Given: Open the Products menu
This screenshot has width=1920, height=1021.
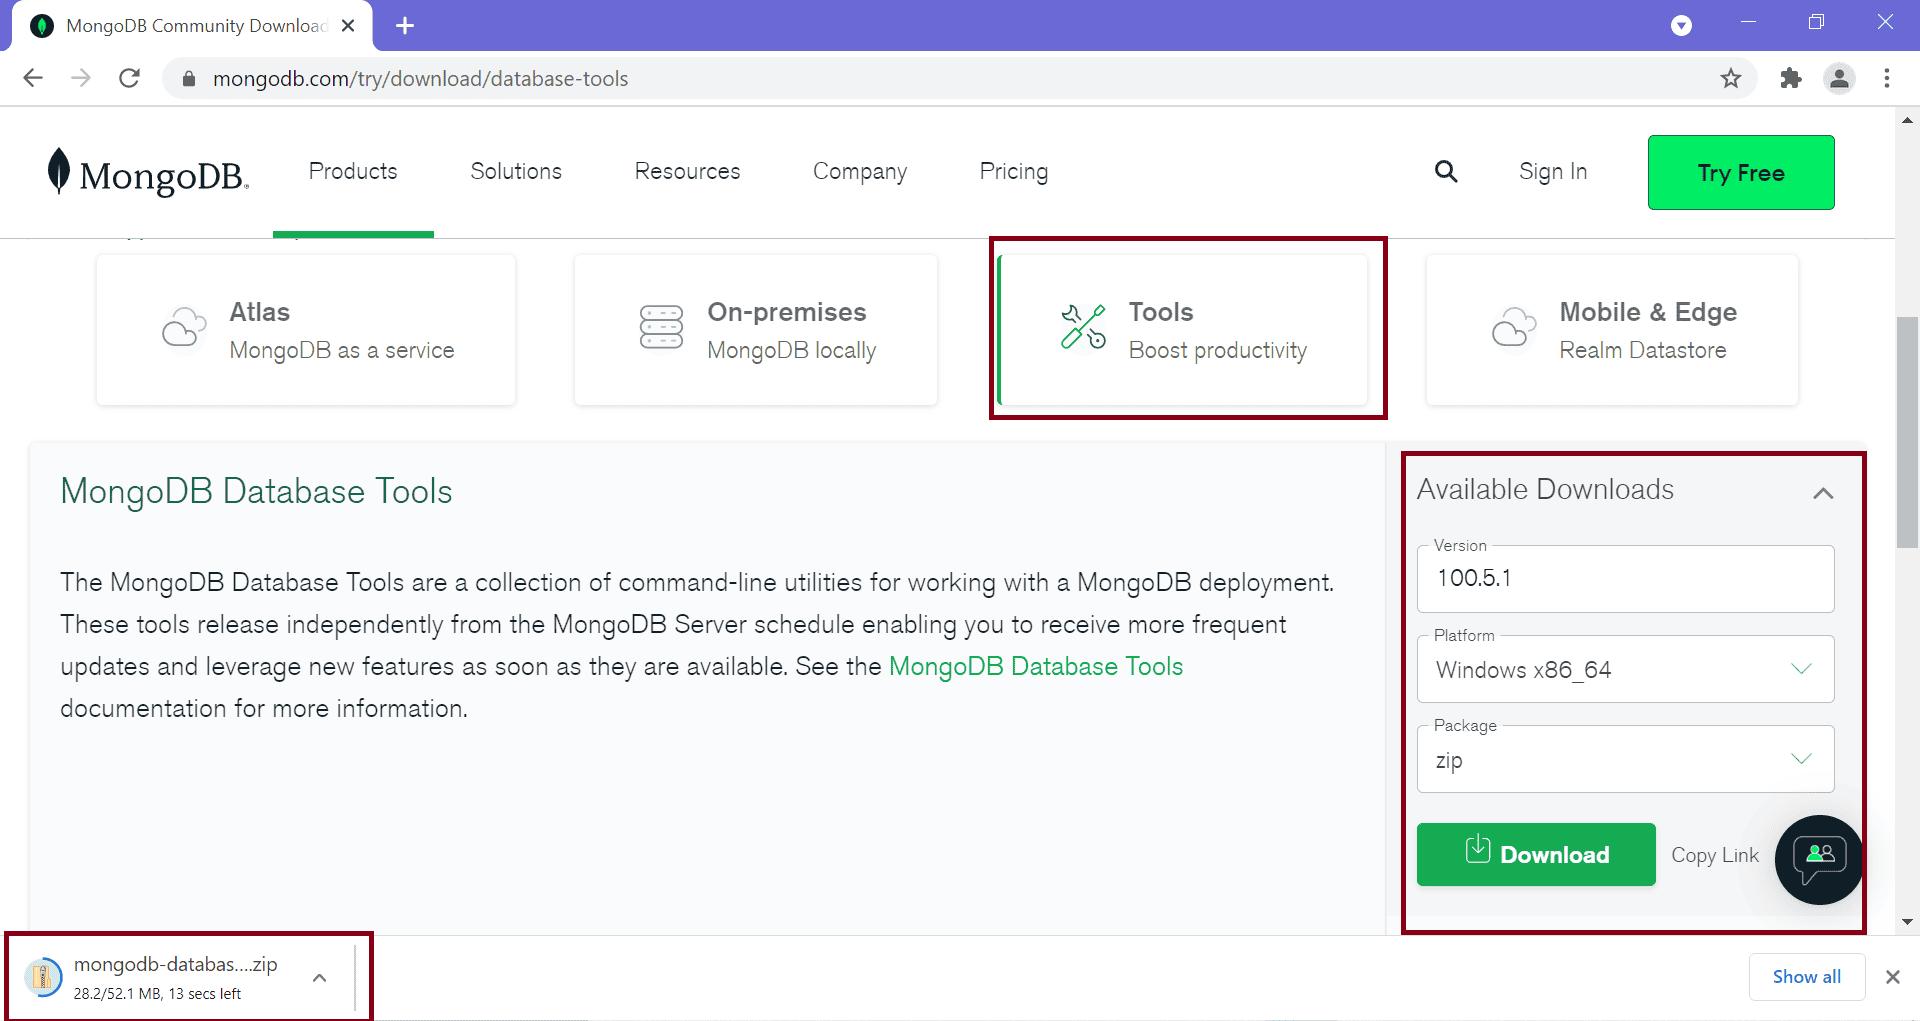Looking at the screenshot, I should pyautogui.click(x=353, y=172).
